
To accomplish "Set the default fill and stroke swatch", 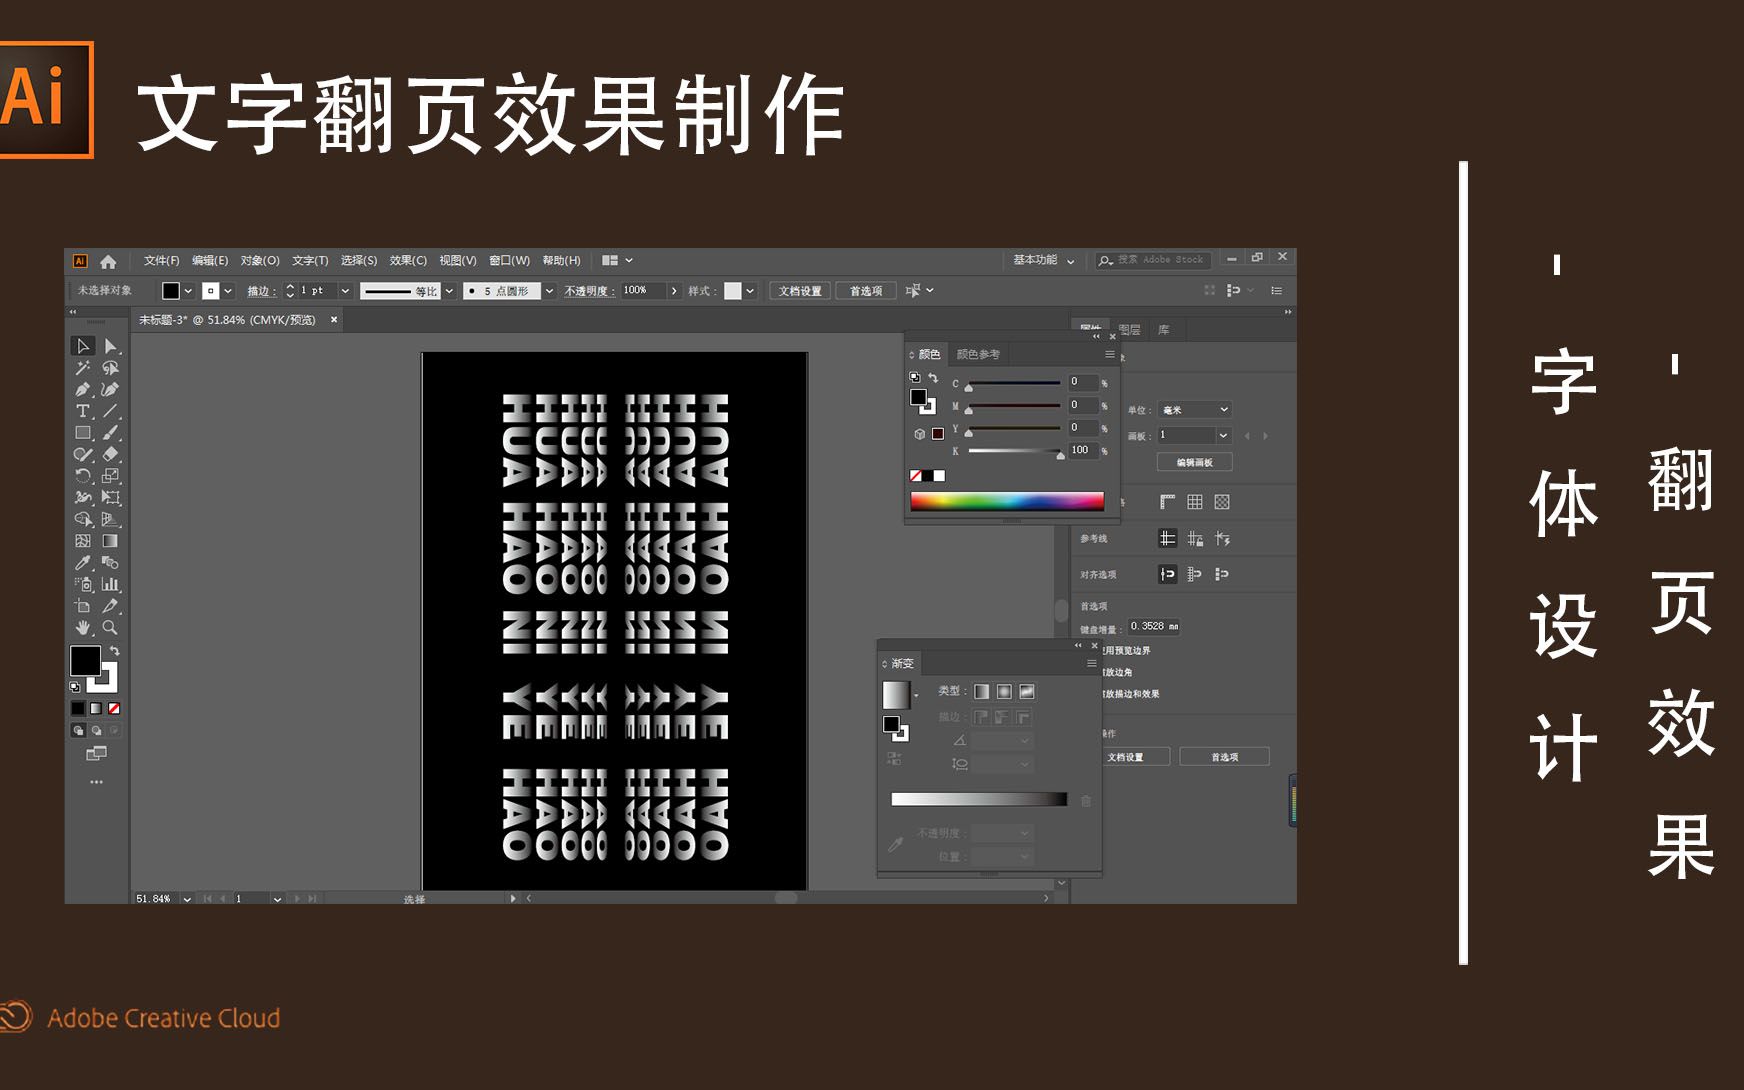I will (x=74, y=685).
